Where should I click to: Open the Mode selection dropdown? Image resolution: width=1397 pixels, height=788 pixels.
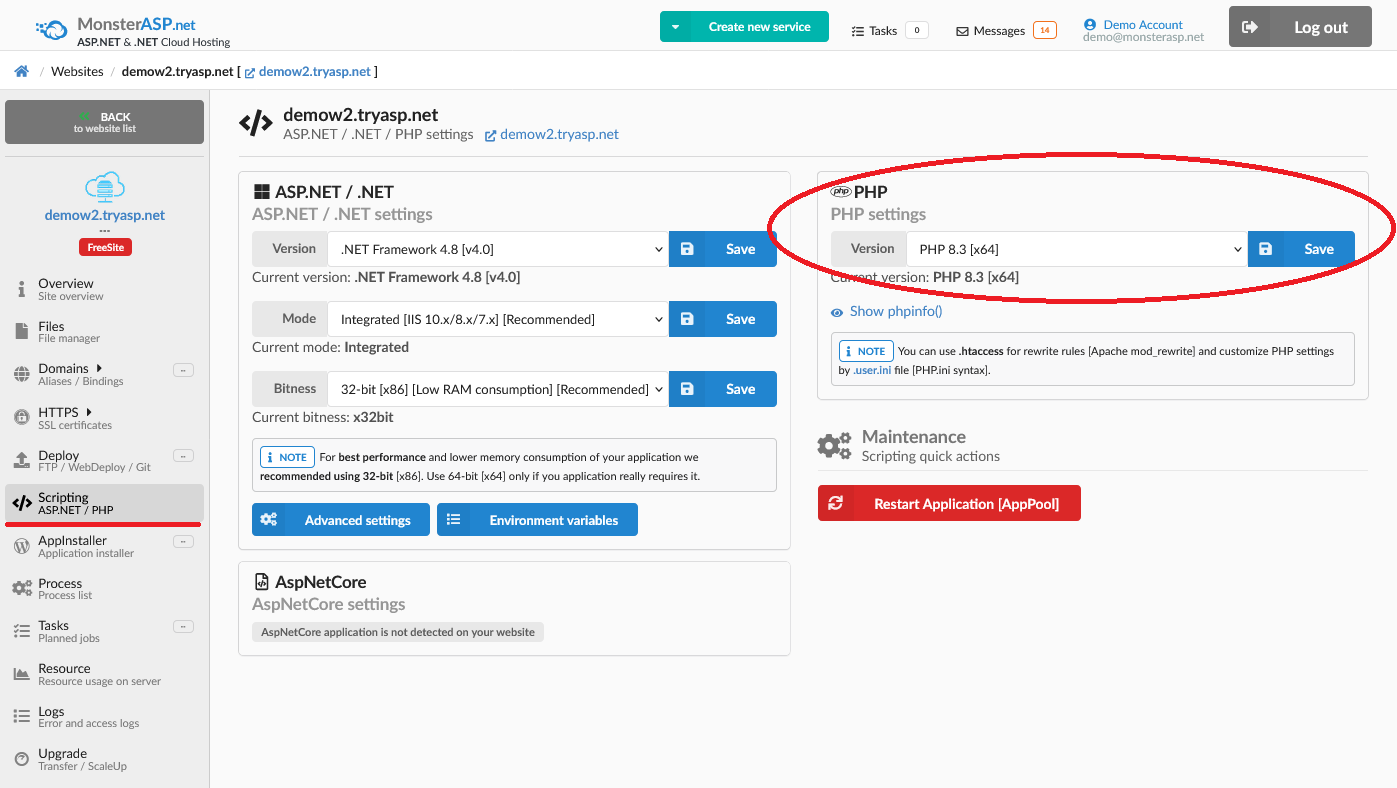[x=497, y=319]
